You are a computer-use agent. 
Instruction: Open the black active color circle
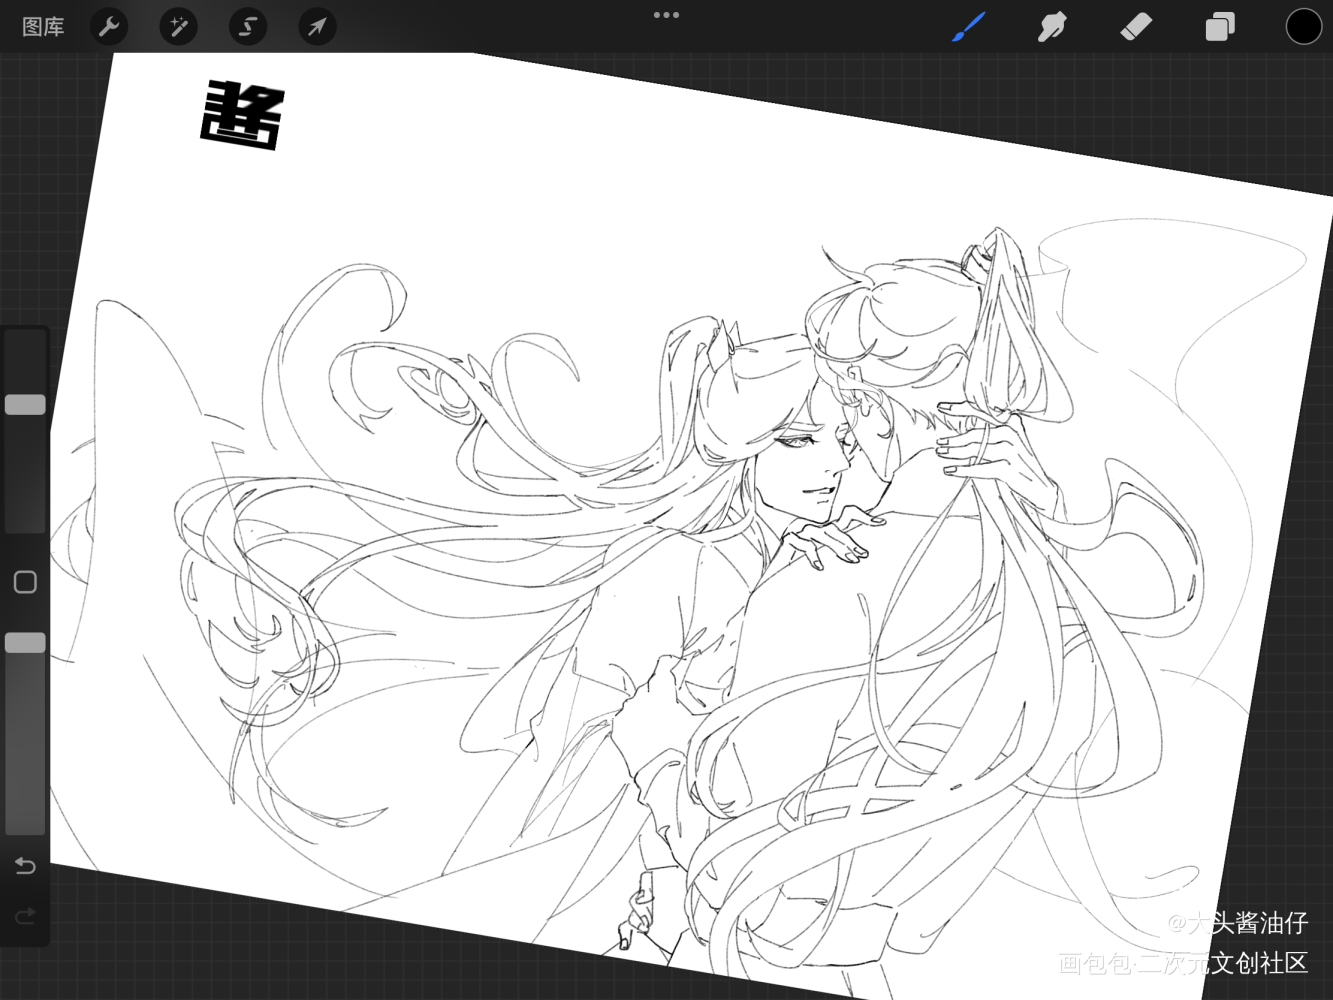click(1303, 27)
